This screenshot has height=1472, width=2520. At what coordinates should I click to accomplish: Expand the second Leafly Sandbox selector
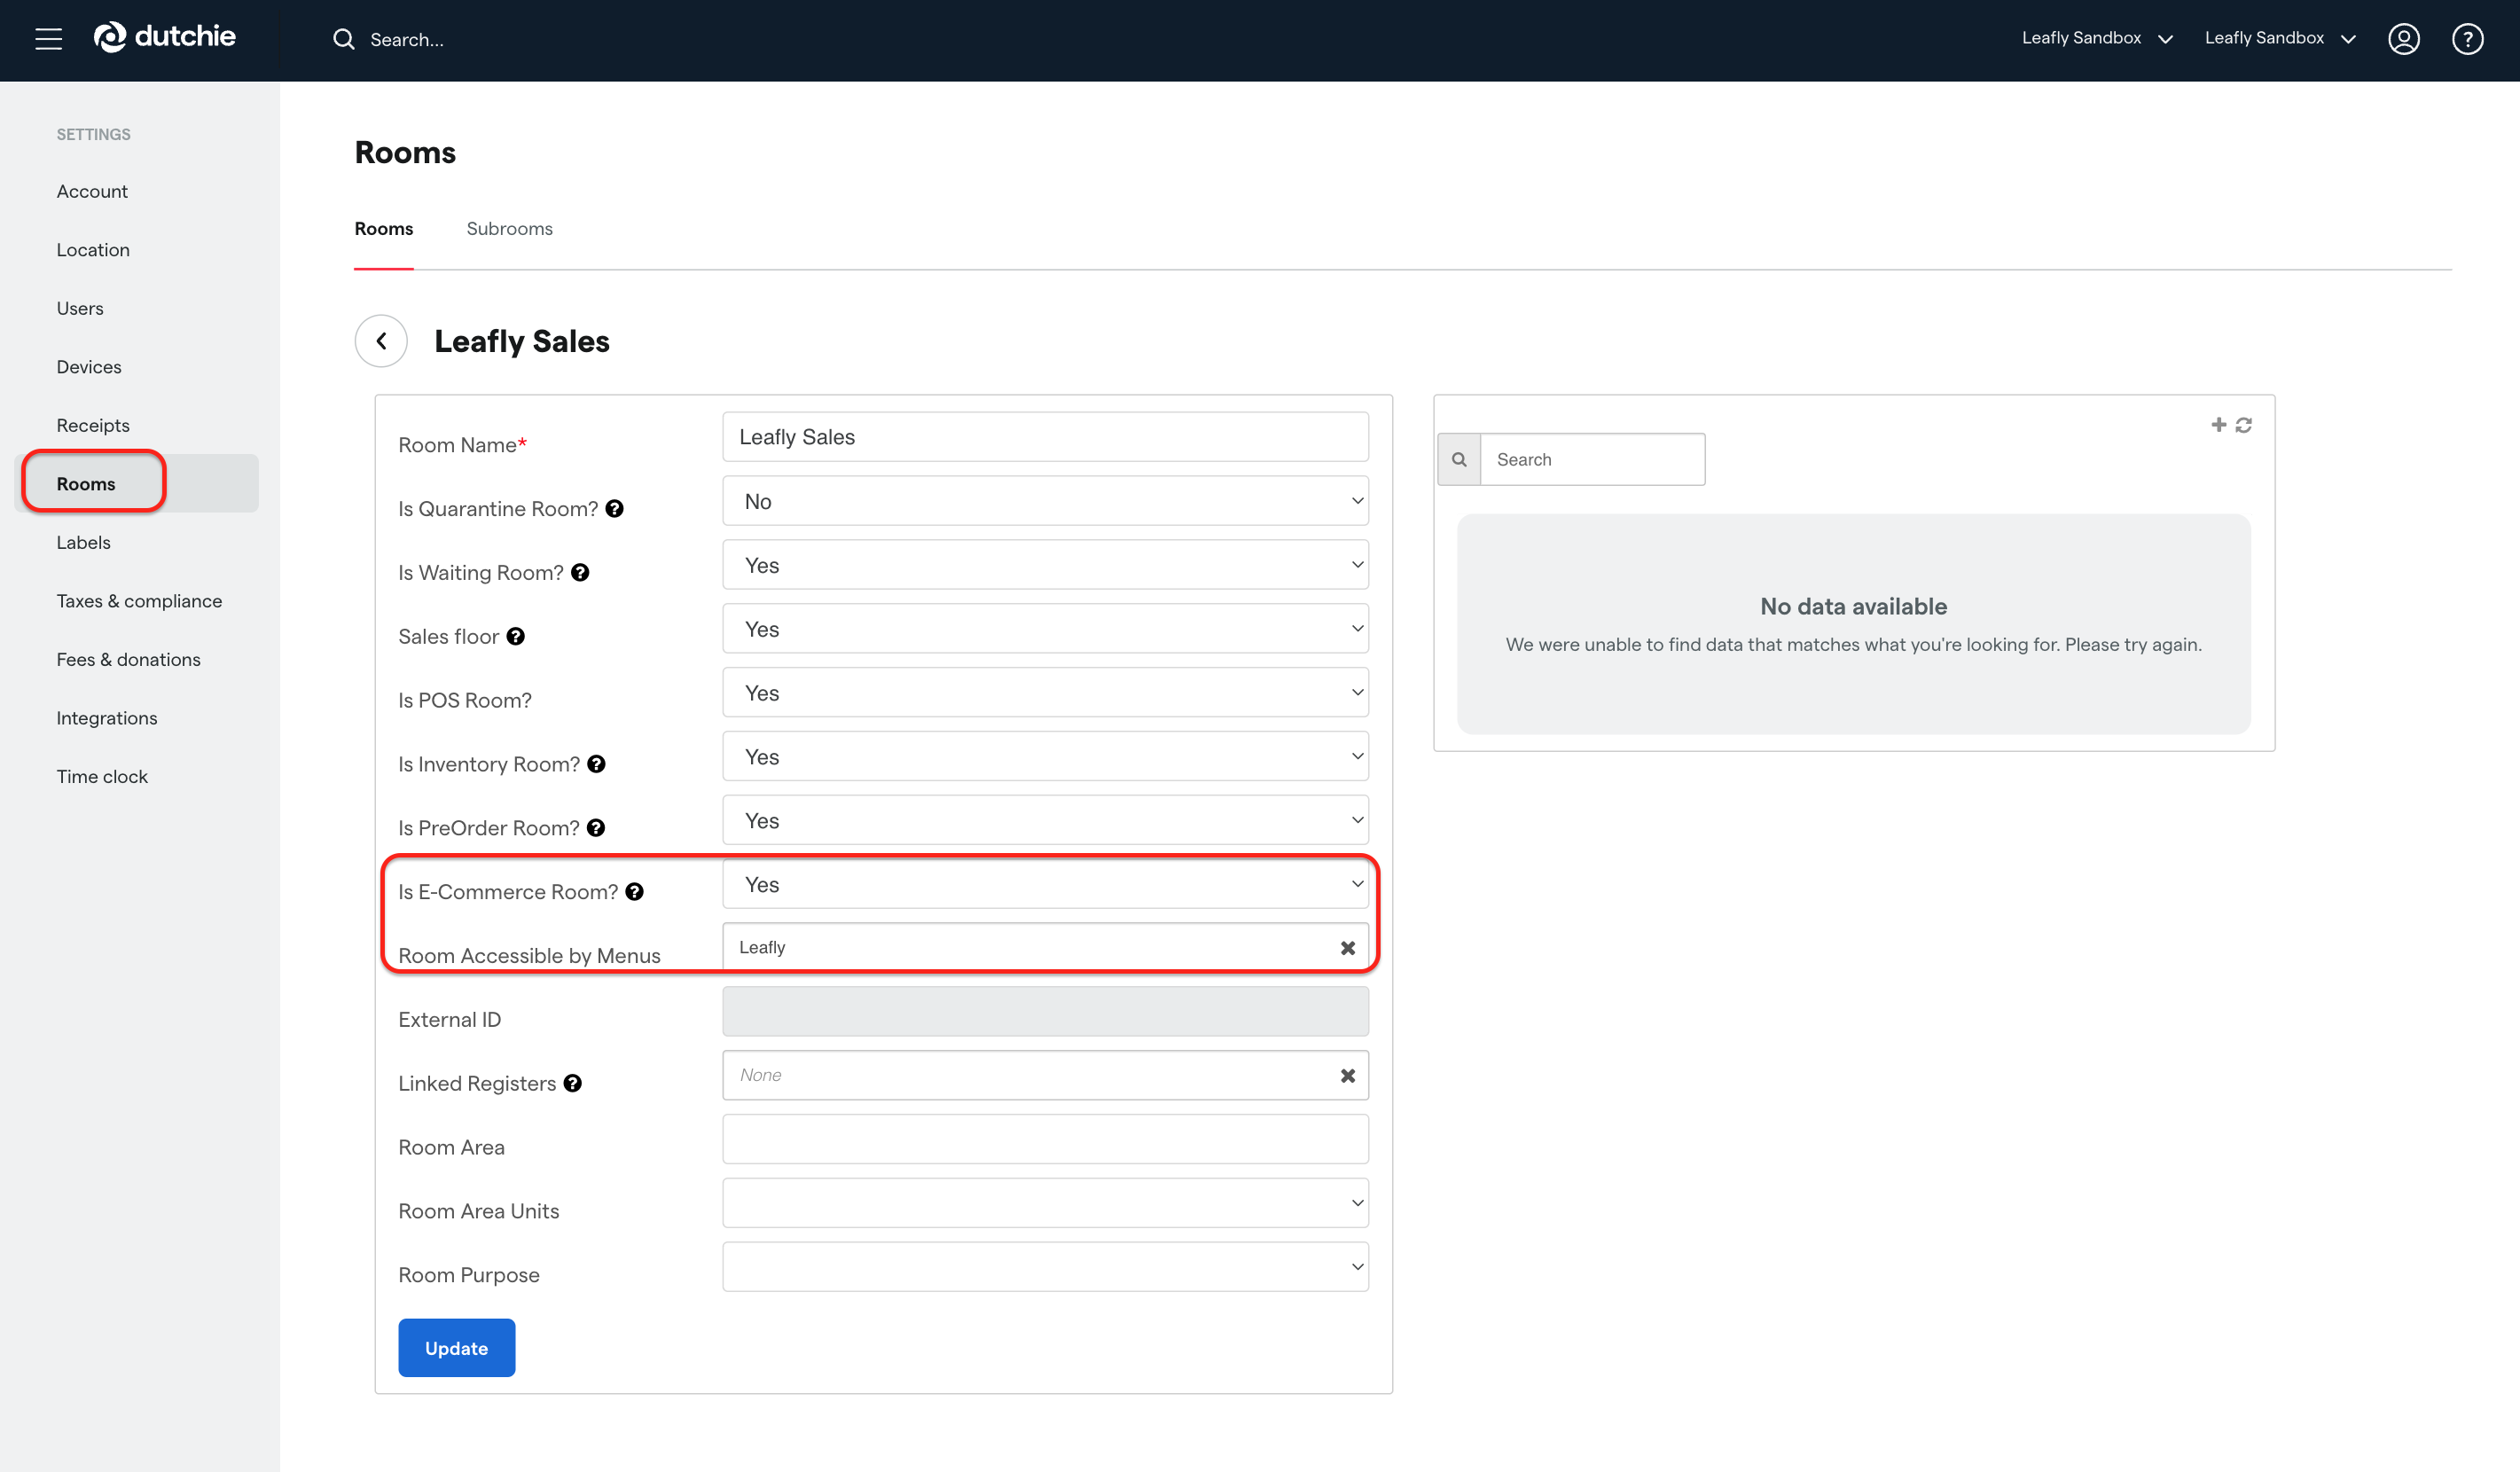tap(2280, 38)
